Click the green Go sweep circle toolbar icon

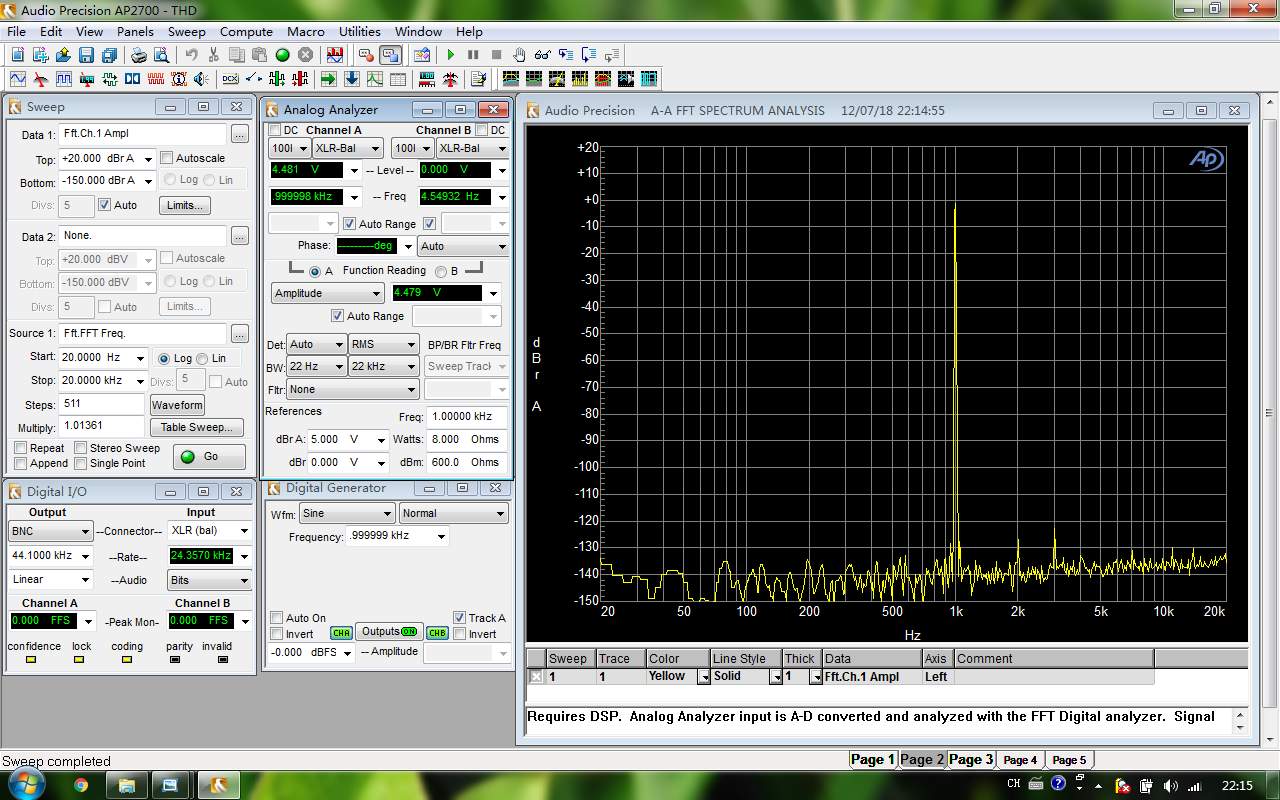282,55
